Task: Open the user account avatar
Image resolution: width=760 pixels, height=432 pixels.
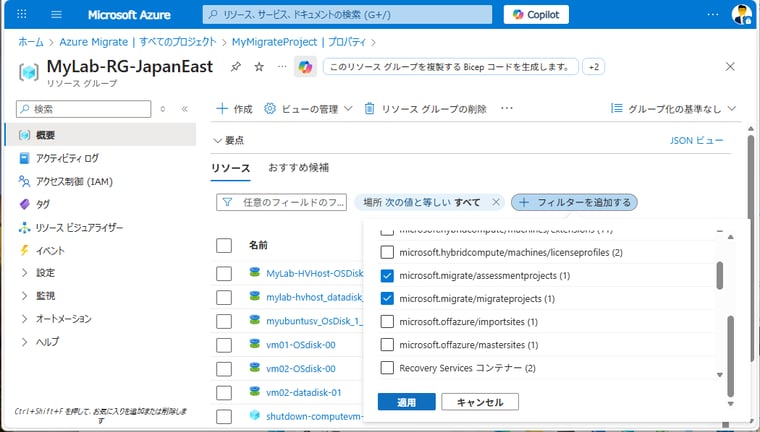Action: click(x=741, y=14)
